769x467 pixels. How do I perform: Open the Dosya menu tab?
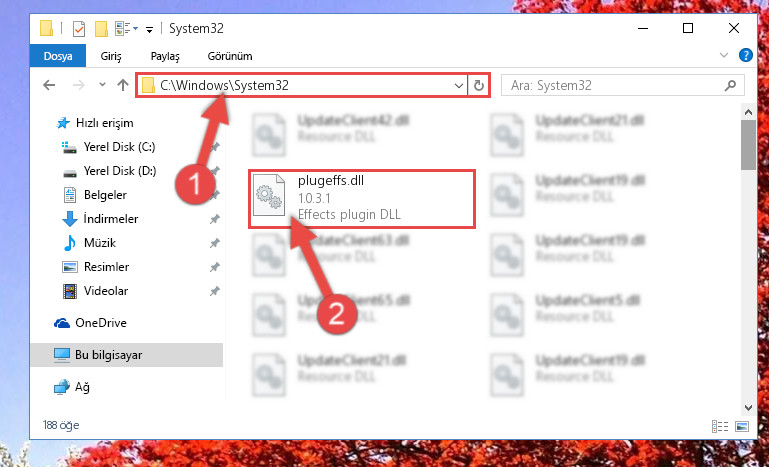58,56
